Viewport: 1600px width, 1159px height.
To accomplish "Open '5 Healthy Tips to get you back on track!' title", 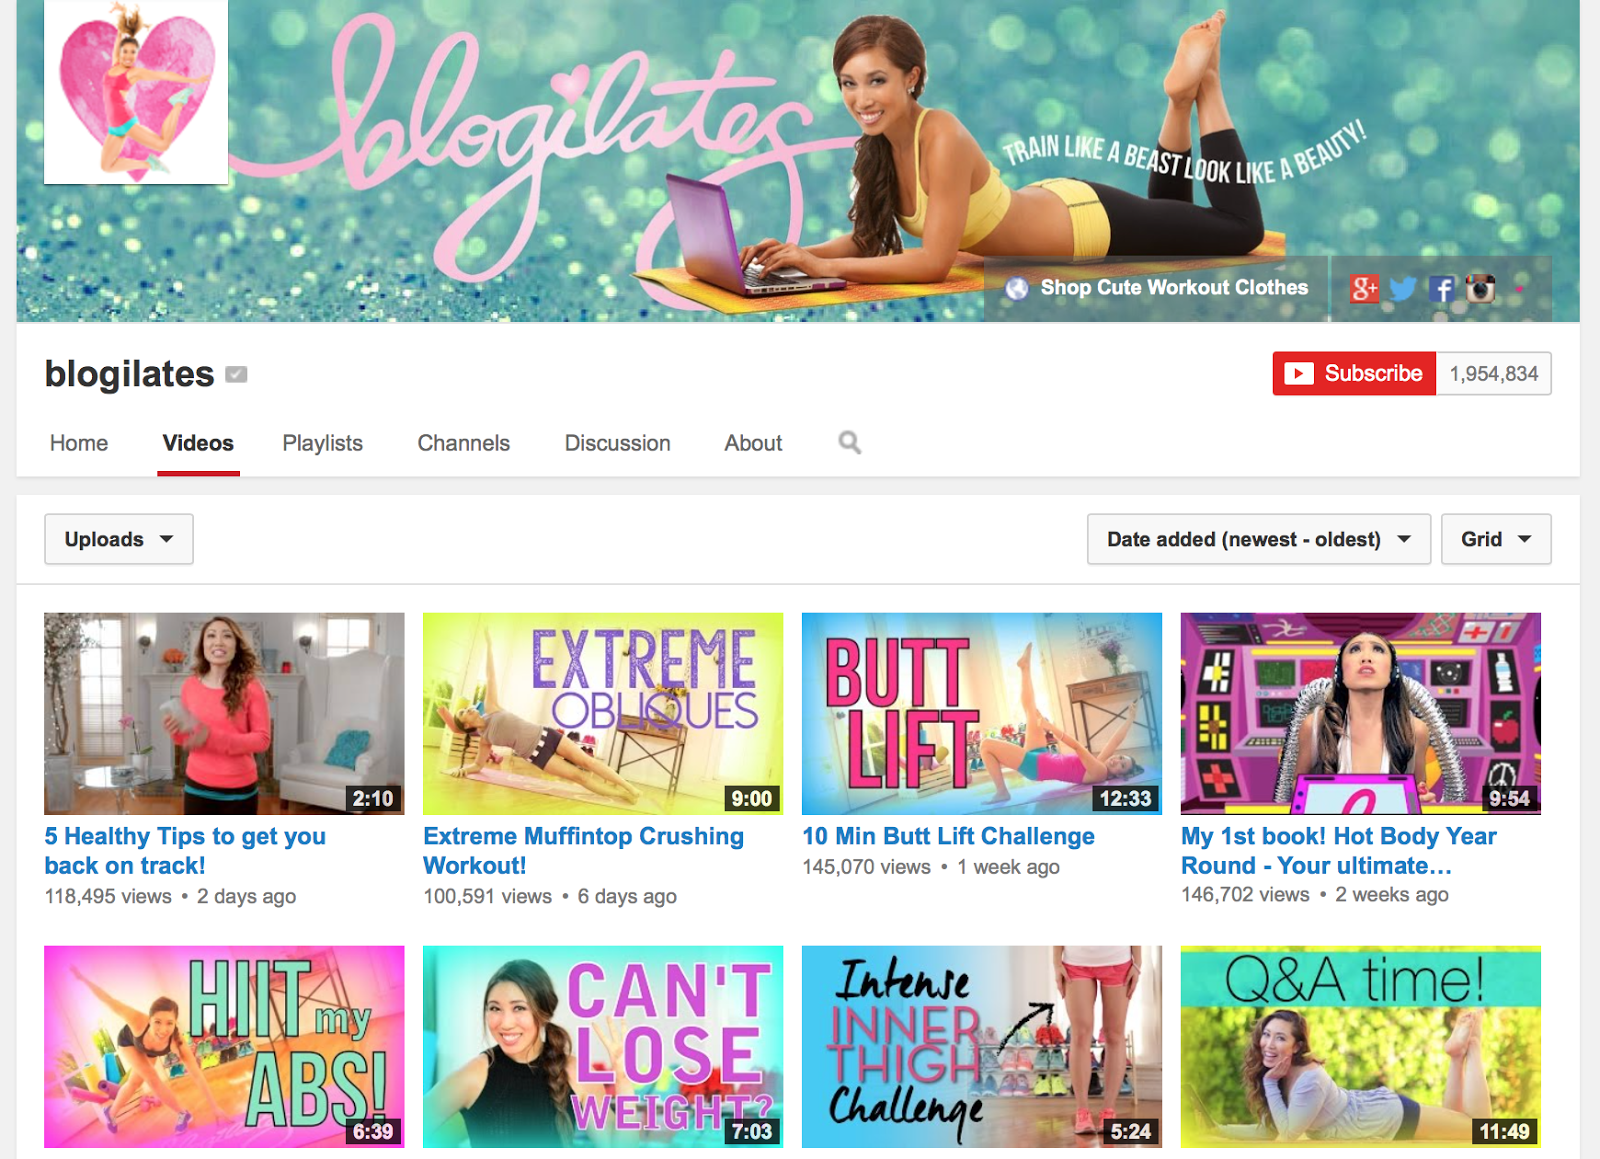I will [185, 851].
